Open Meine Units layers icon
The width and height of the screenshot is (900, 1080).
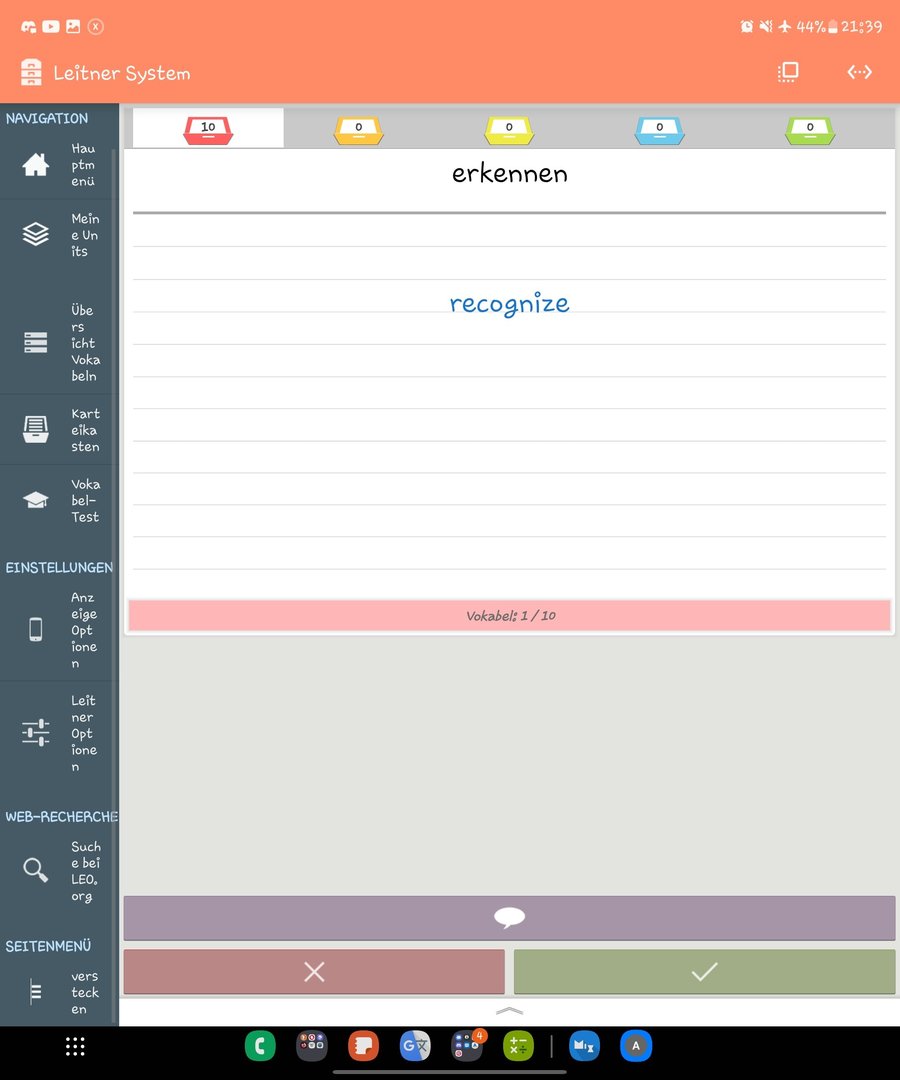click(x=36, y=235)
